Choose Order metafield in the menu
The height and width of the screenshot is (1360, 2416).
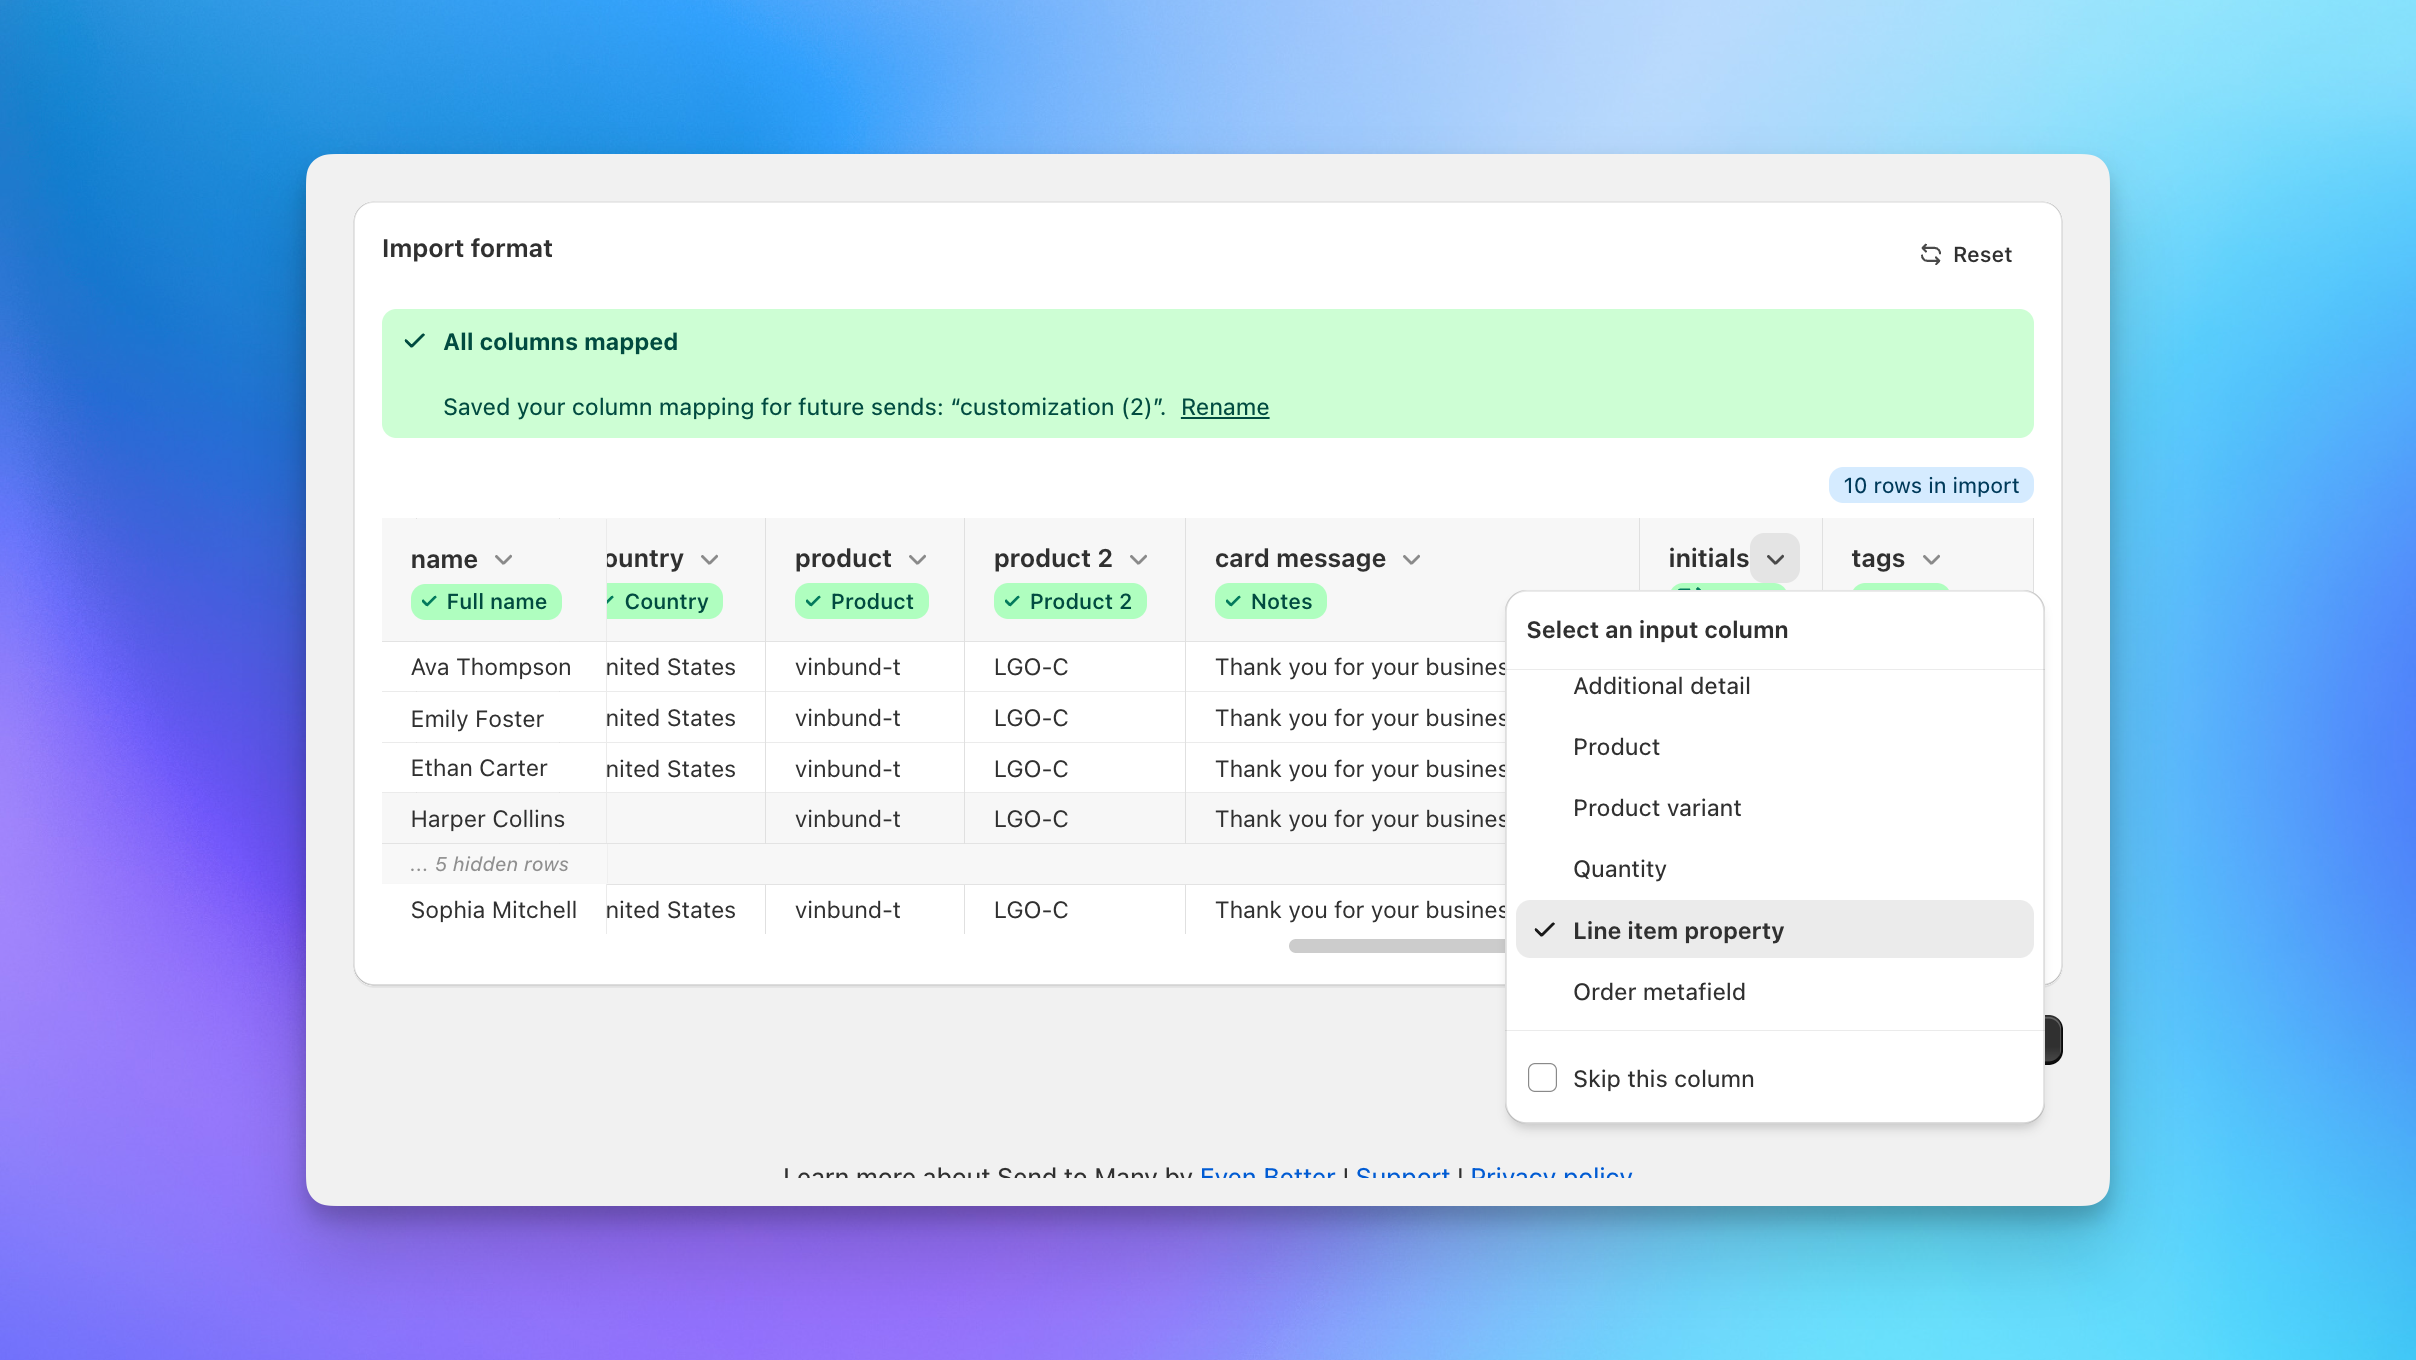1659,992
